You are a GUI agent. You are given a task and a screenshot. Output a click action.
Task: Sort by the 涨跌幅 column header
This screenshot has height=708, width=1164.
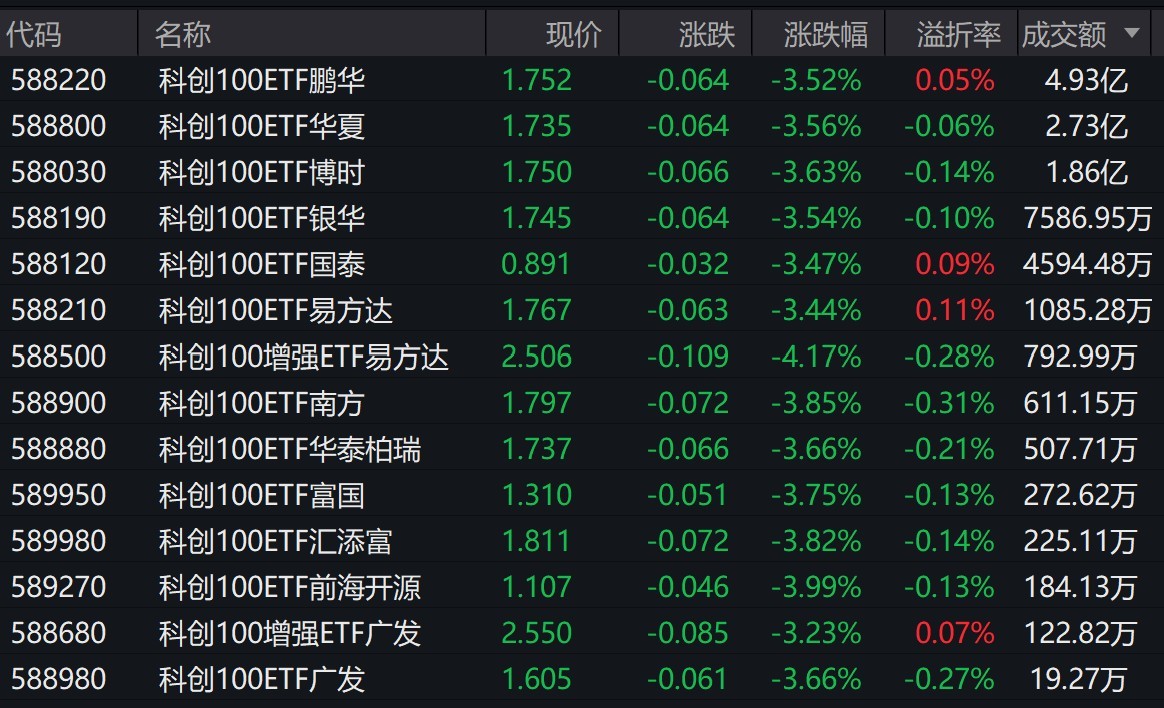(x=826, y=34)
